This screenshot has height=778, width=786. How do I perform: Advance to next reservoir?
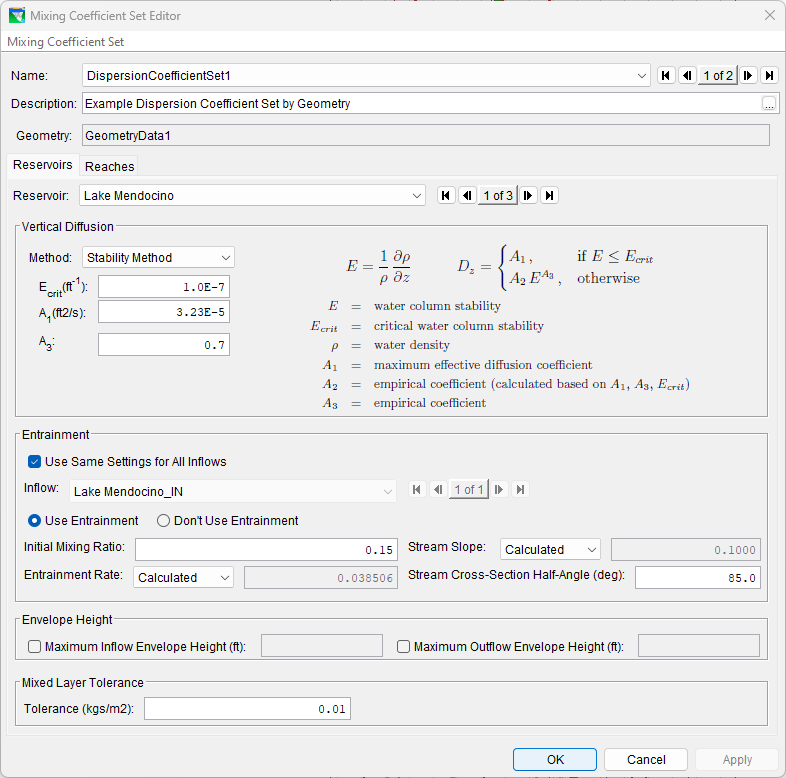[528, 195]
